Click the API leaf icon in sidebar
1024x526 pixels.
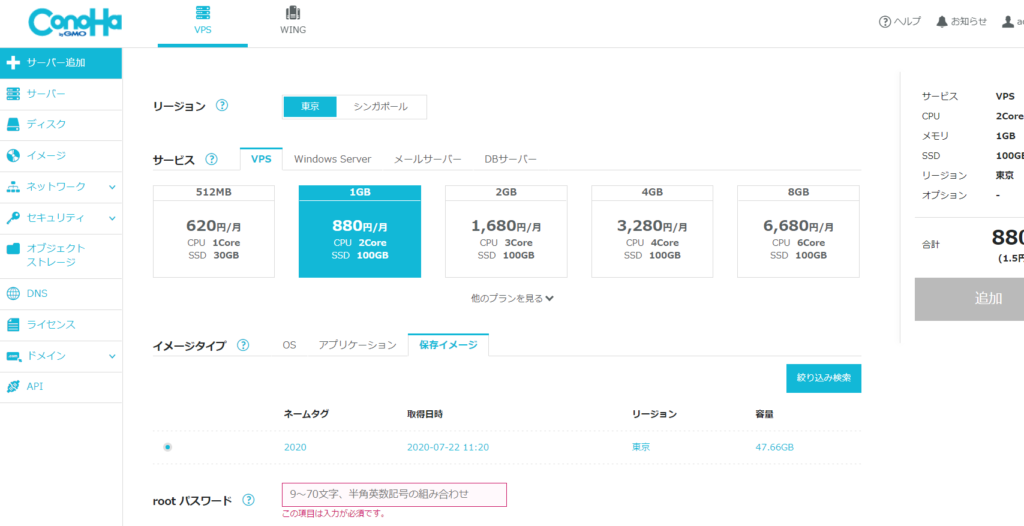(13, 387)
